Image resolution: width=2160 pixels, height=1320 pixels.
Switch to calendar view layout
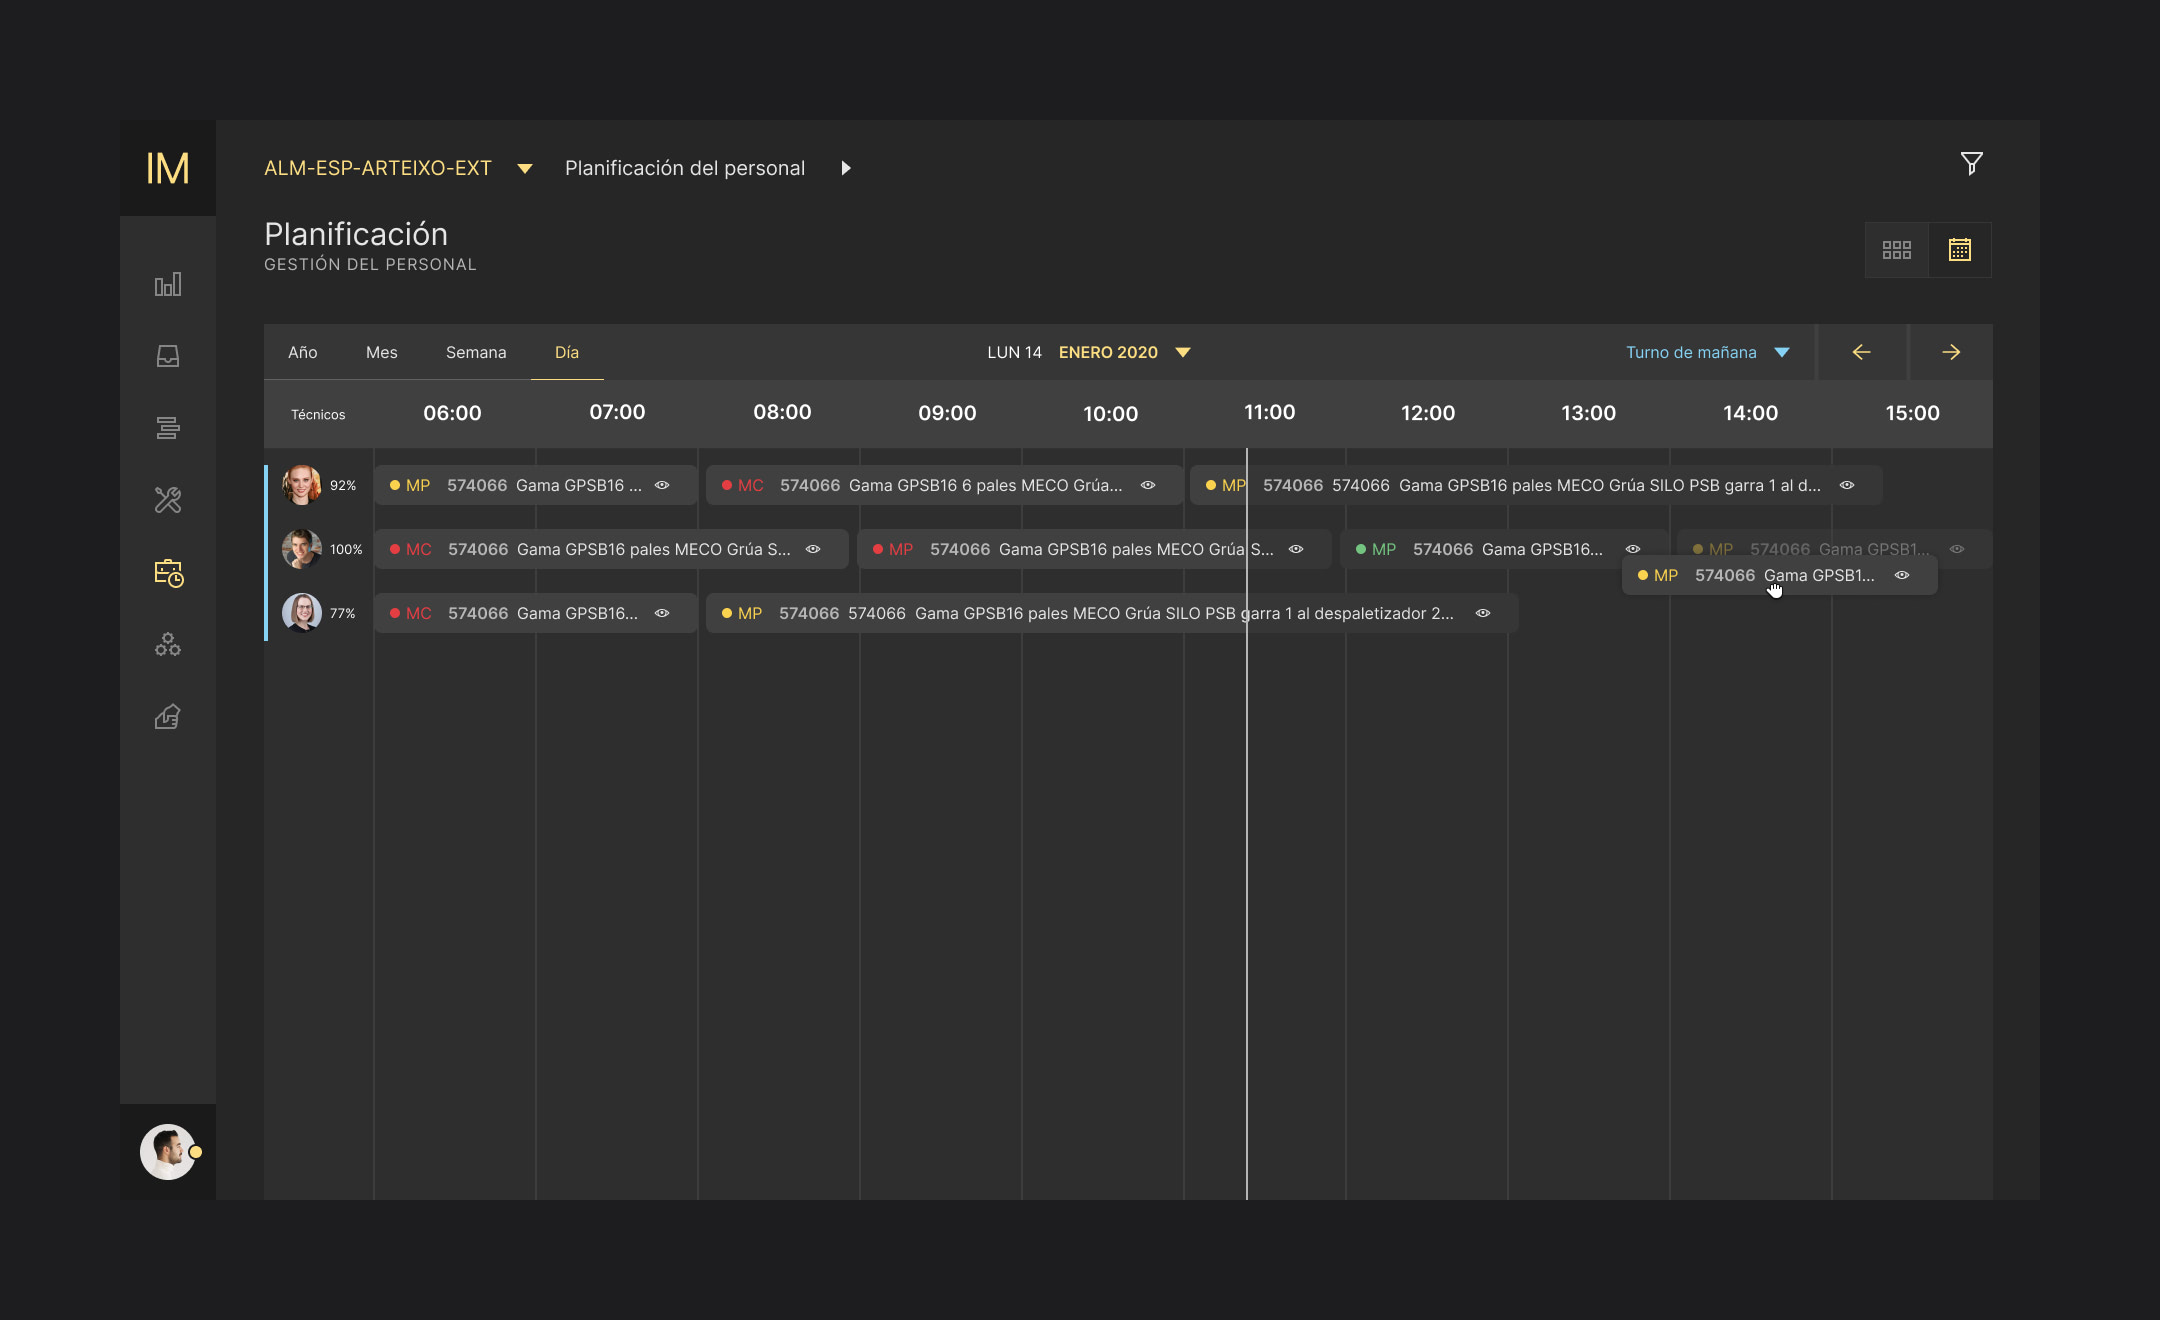1960,250
